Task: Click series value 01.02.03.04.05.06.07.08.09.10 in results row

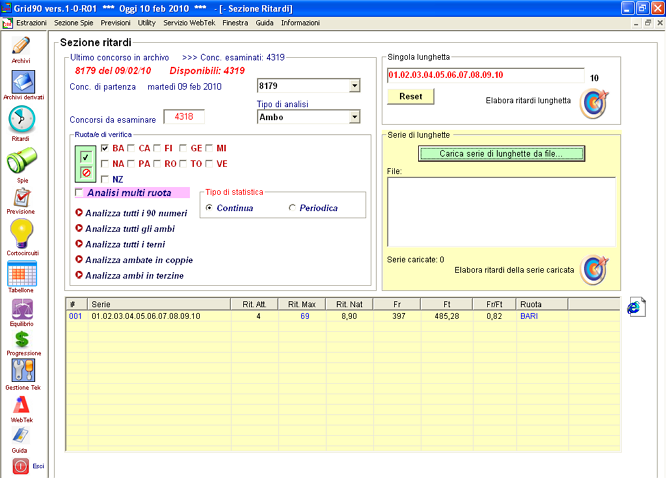Action: pyautogui.click(x=146, y=316)
